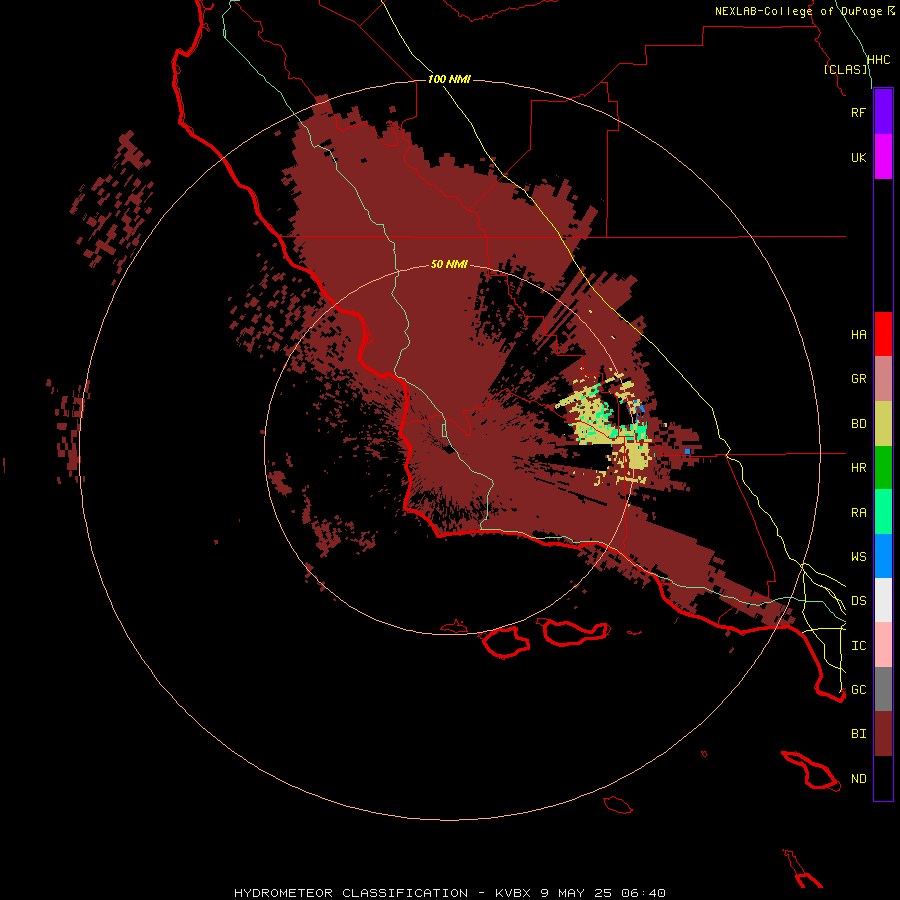Click the 'HYDROMETEOR CLASSIFICATION' title text
The width and height of the screenshot is (900, 900).
coord(351,893)
